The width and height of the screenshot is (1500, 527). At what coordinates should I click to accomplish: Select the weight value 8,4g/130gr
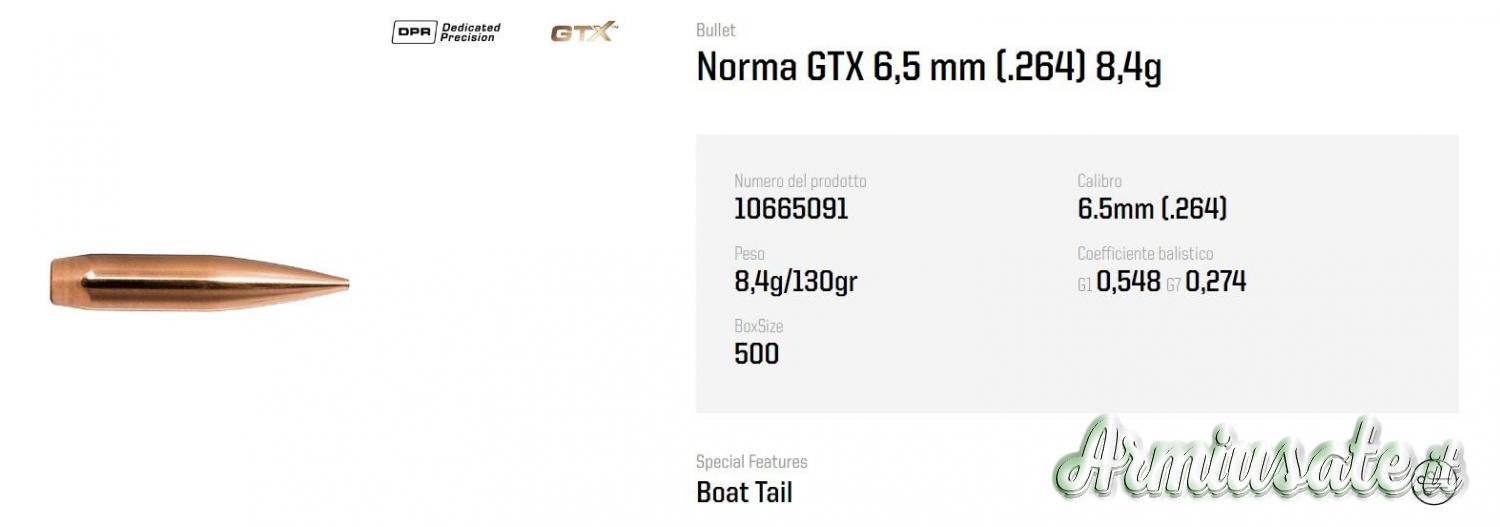[795, 282]
